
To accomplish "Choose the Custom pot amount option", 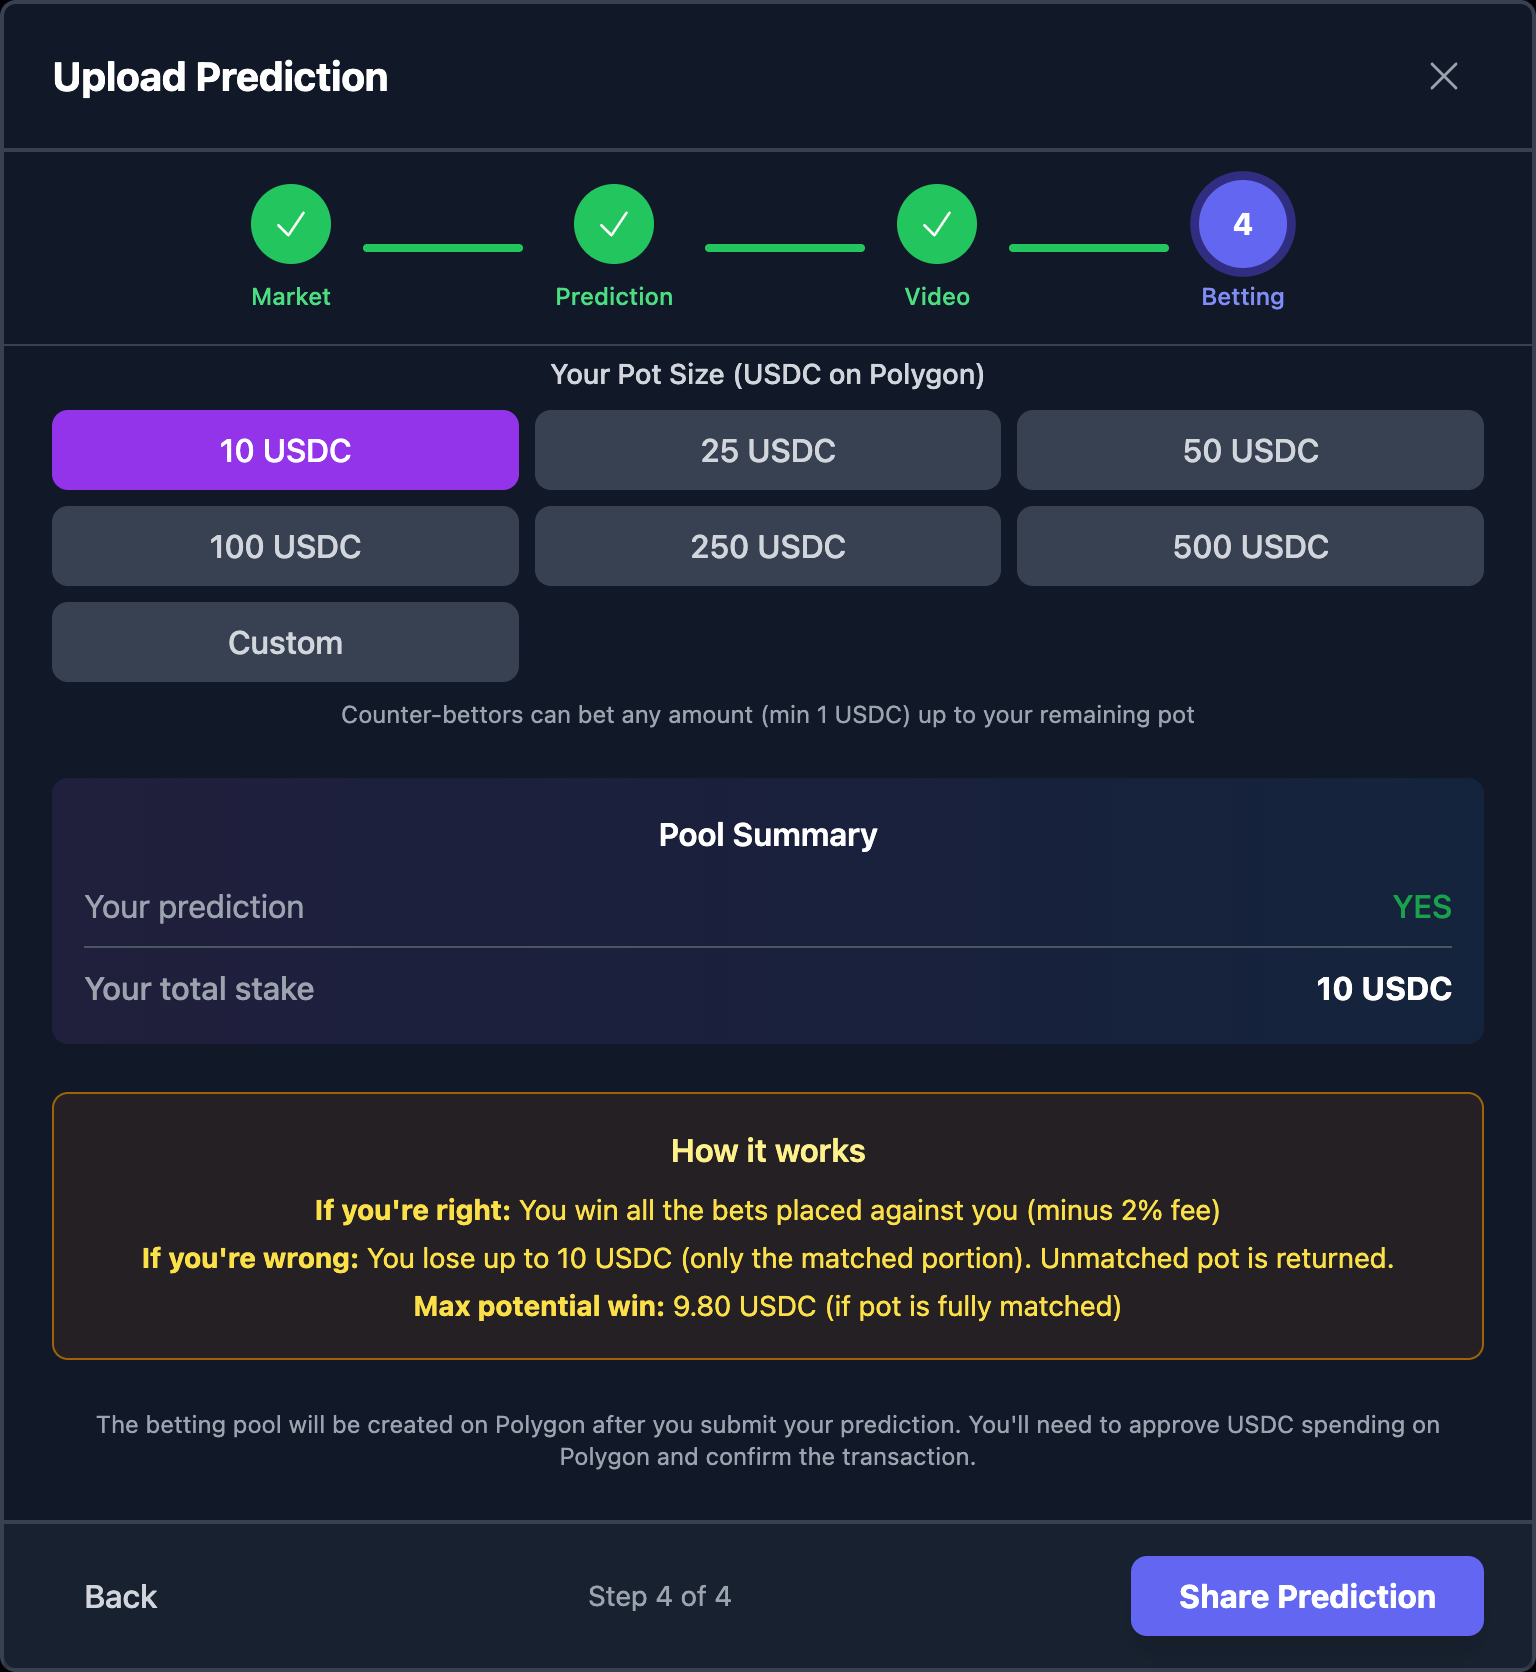I will click(285, 642).
